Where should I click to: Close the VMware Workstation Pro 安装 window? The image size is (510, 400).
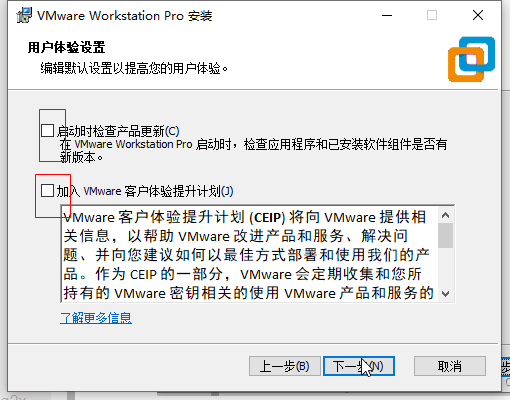(x=478, y=15)
